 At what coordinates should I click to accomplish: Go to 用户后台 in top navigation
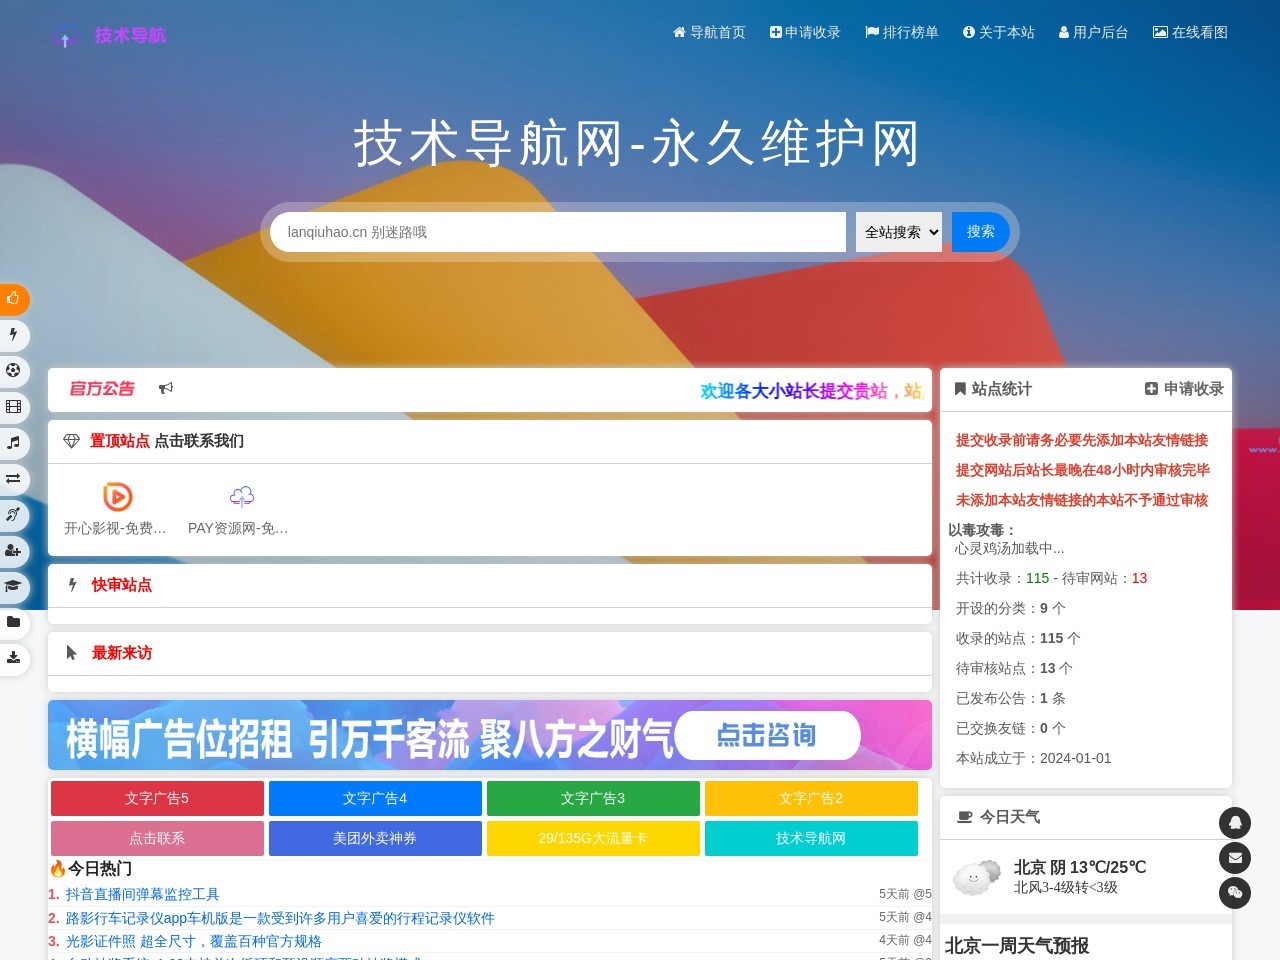click(x=1093, y=32)
